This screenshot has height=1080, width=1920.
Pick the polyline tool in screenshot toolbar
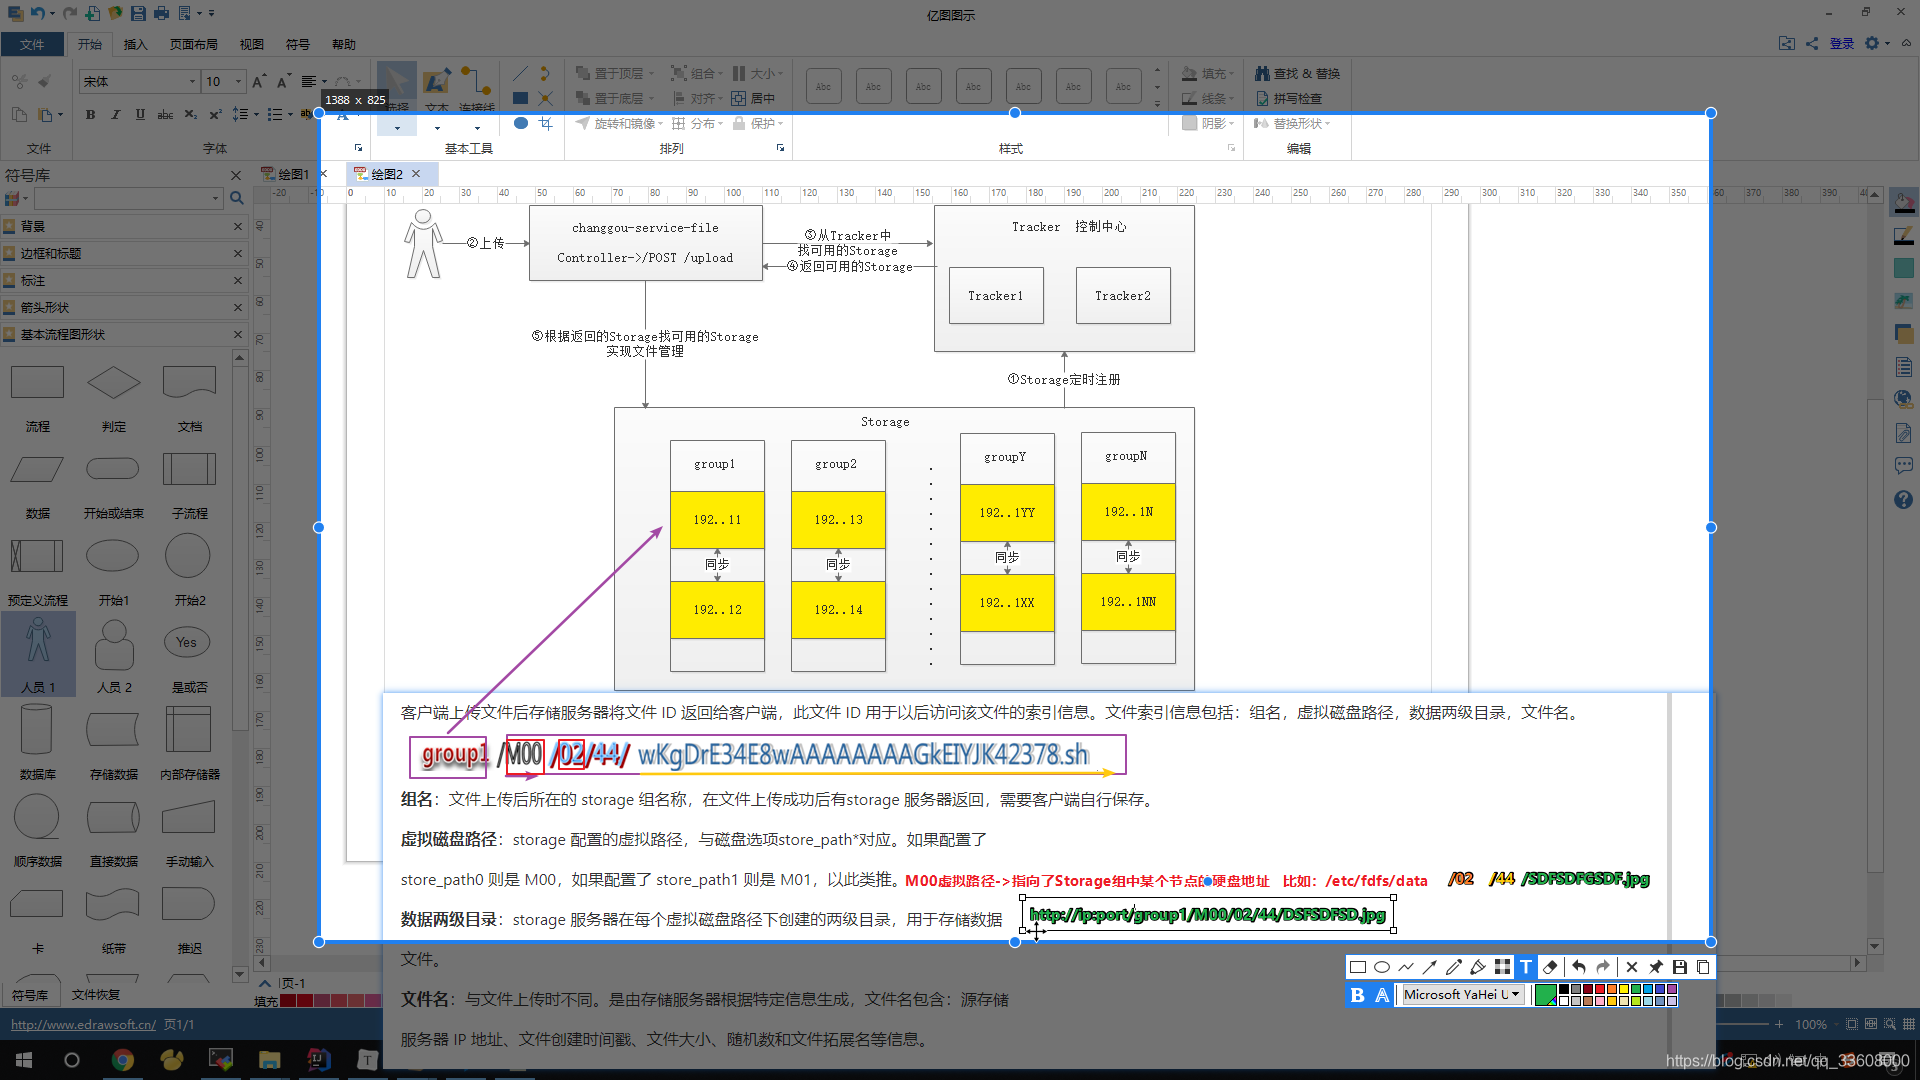(1406, 967)
